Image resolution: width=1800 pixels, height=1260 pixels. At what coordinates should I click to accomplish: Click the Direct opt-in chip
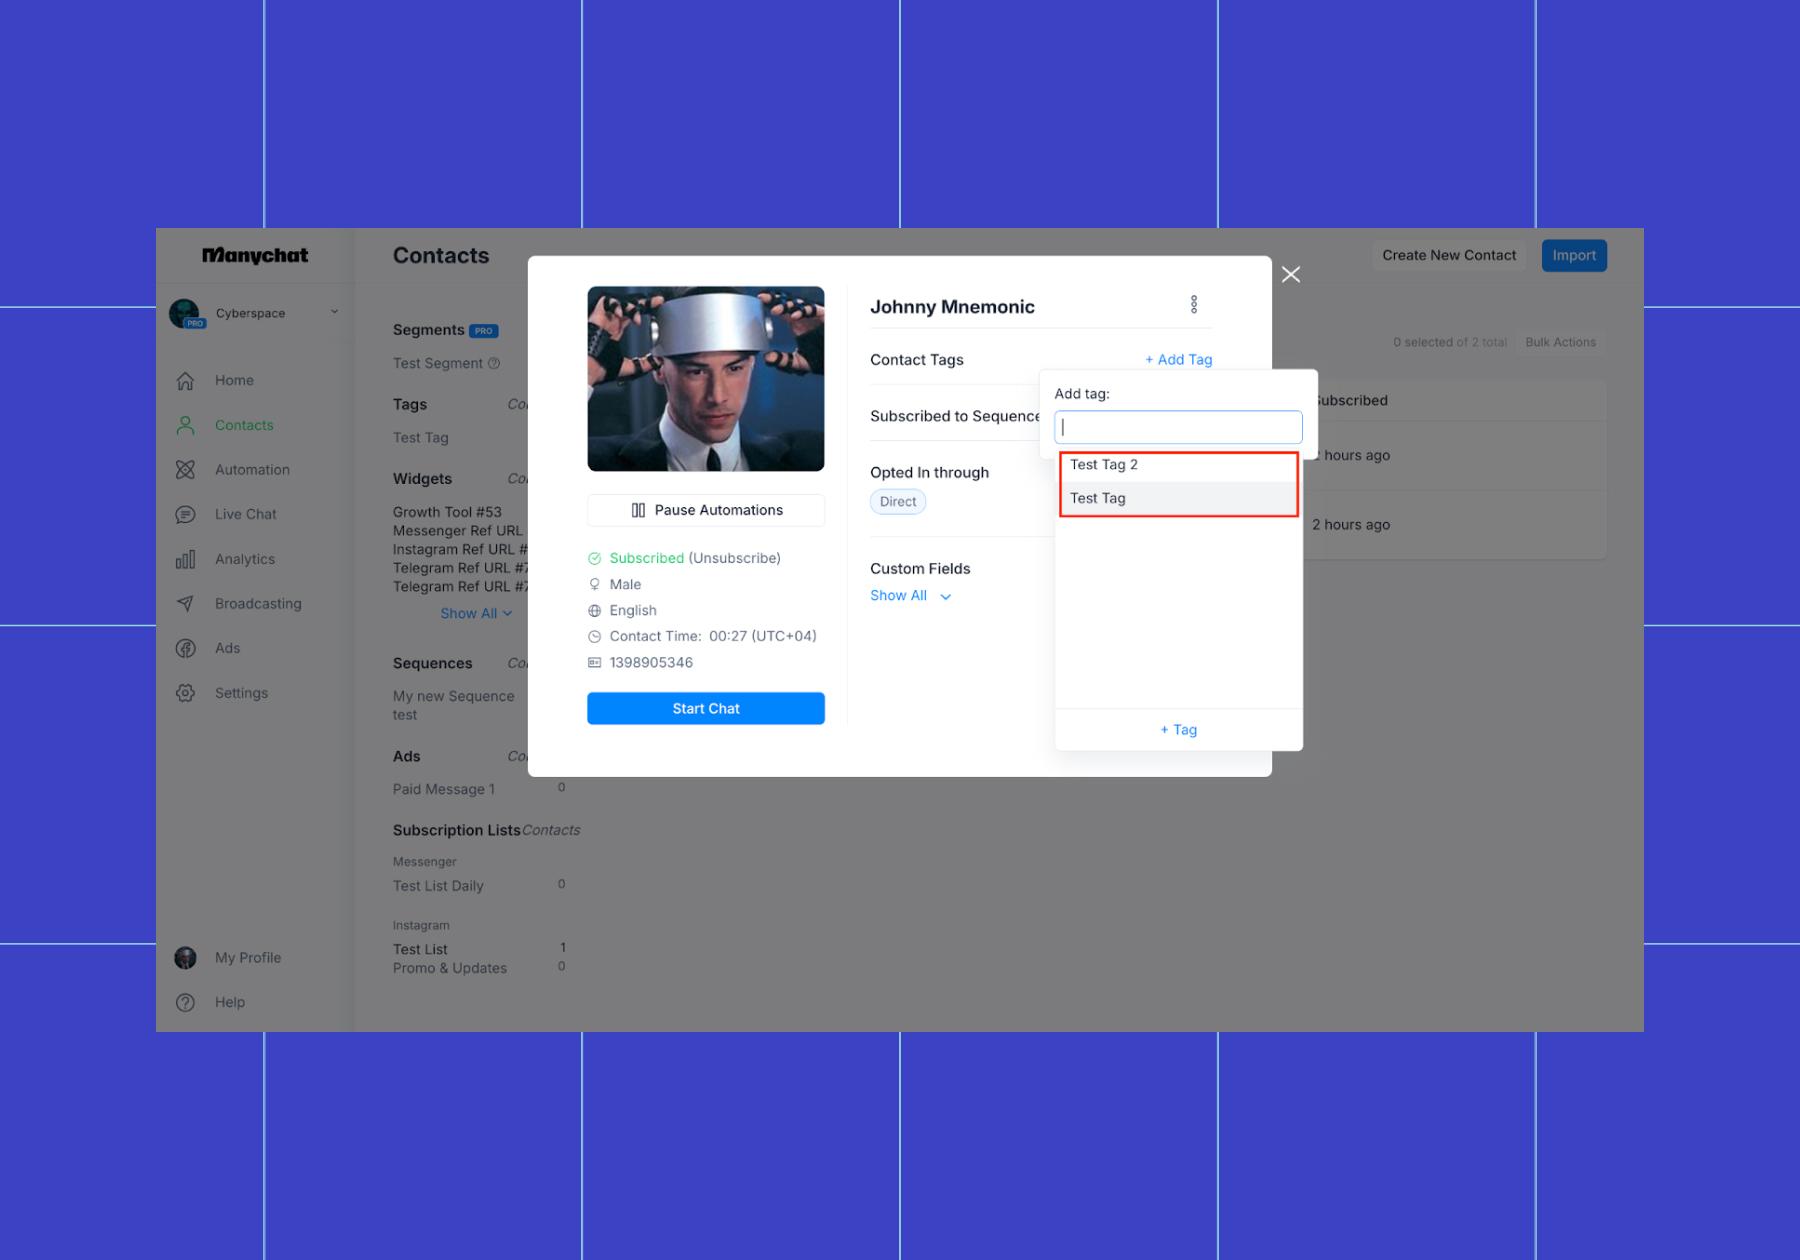(898, 502)
